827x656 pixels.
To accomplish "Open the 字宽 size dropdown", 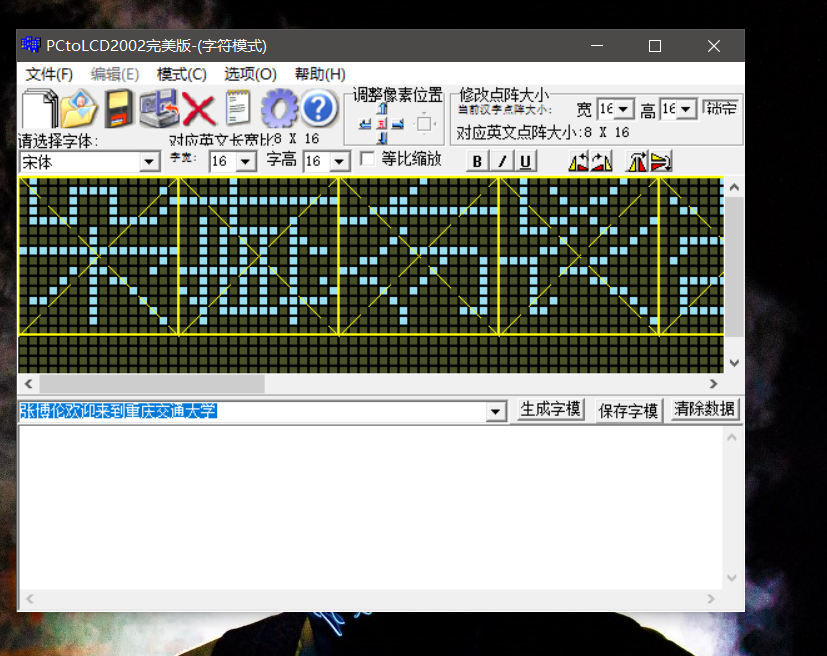I will coord(246,161).
